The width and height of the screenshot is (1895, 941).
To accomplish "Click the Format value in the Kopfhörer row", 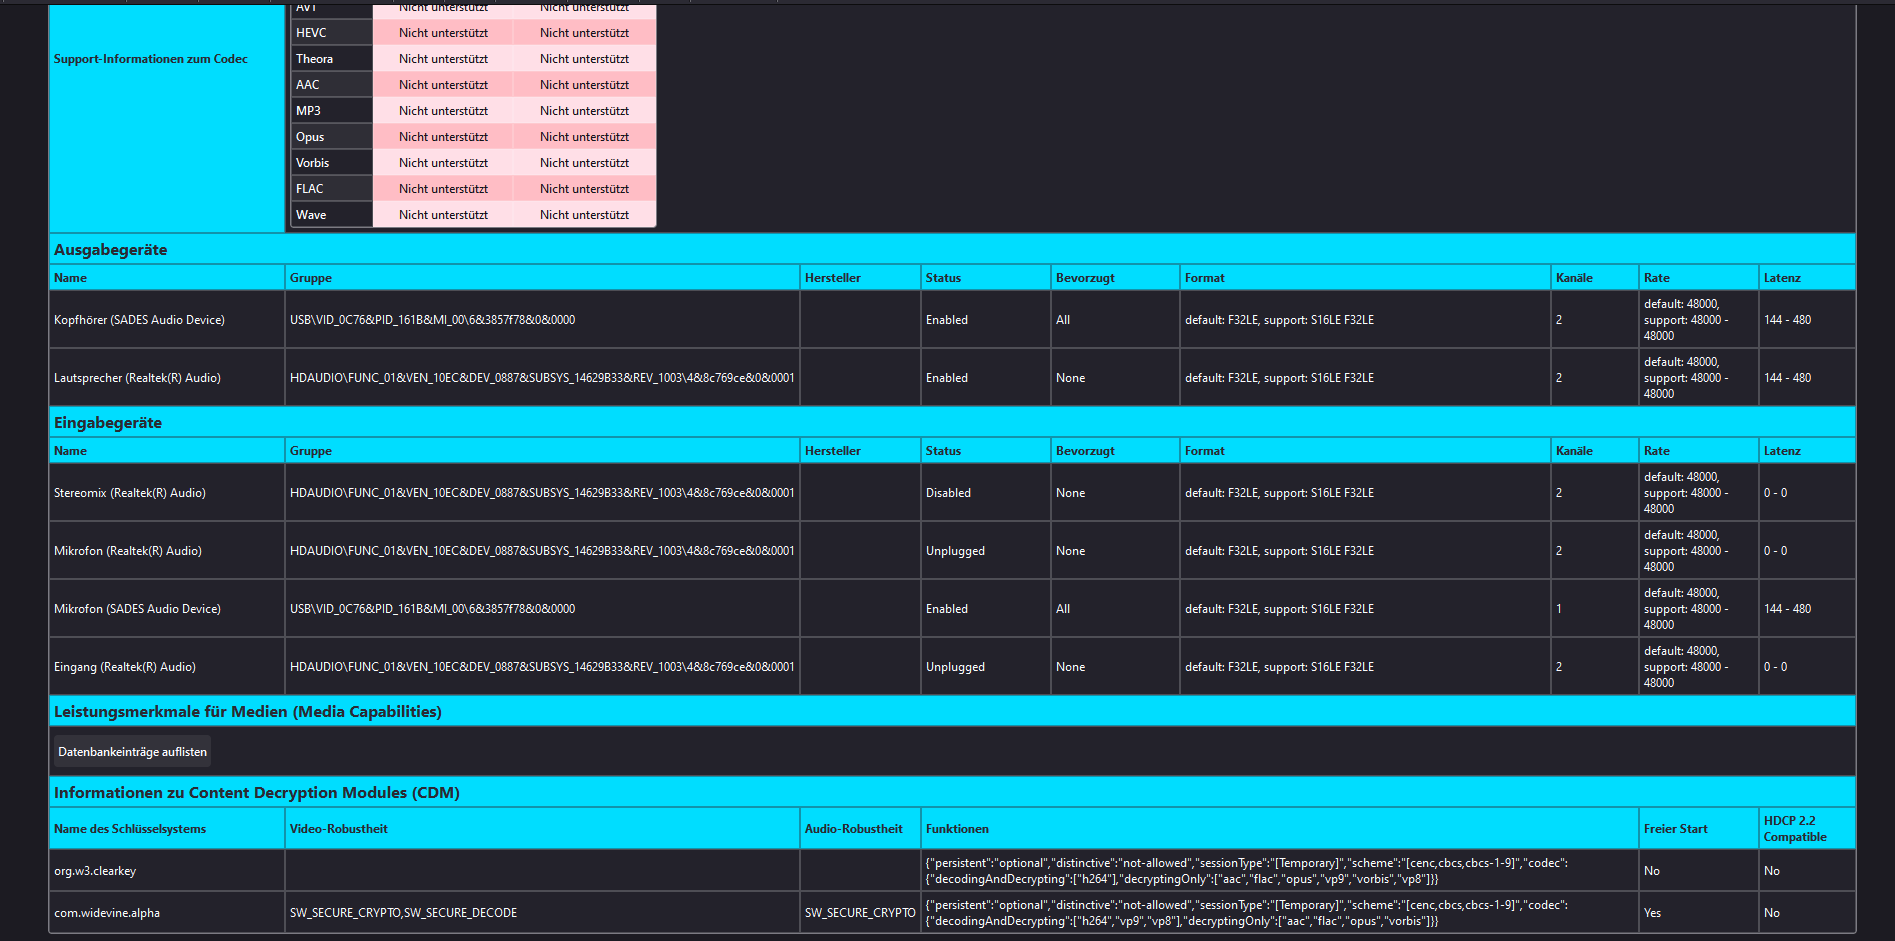I will 1279,320.
